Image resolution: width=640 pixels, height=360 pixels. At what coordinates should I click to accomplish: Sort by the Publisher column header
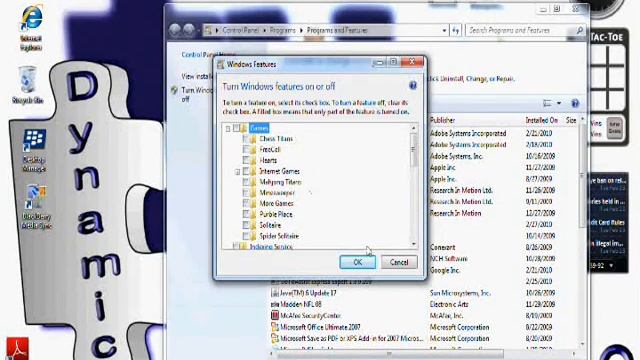click(x=442, y=120)
